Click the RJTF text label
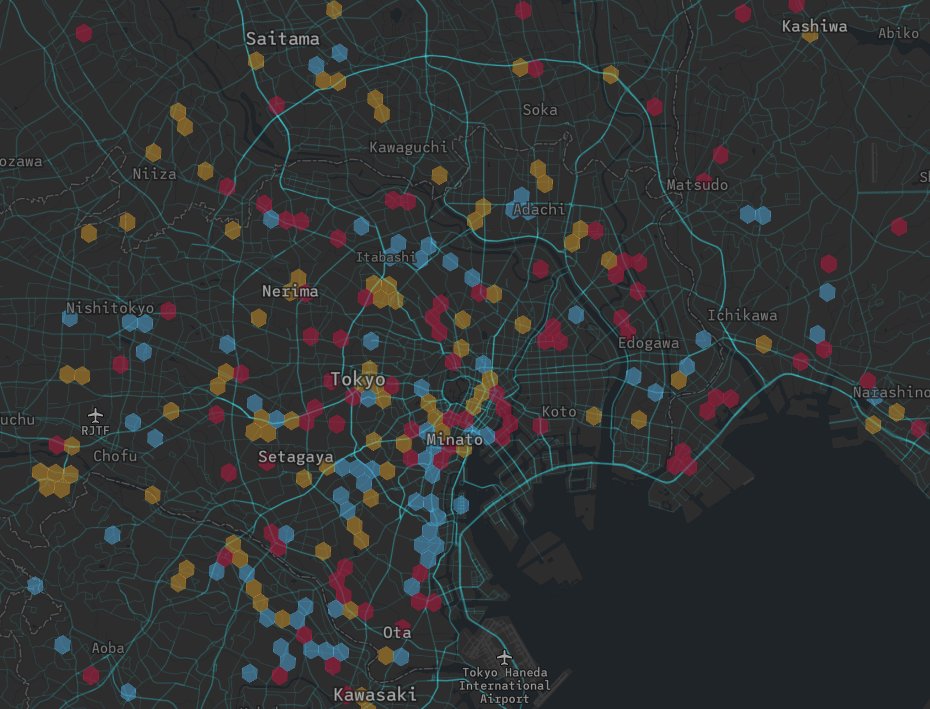Image resolution: width=930 pixels, height=709 pixels. tap(95, 431)
